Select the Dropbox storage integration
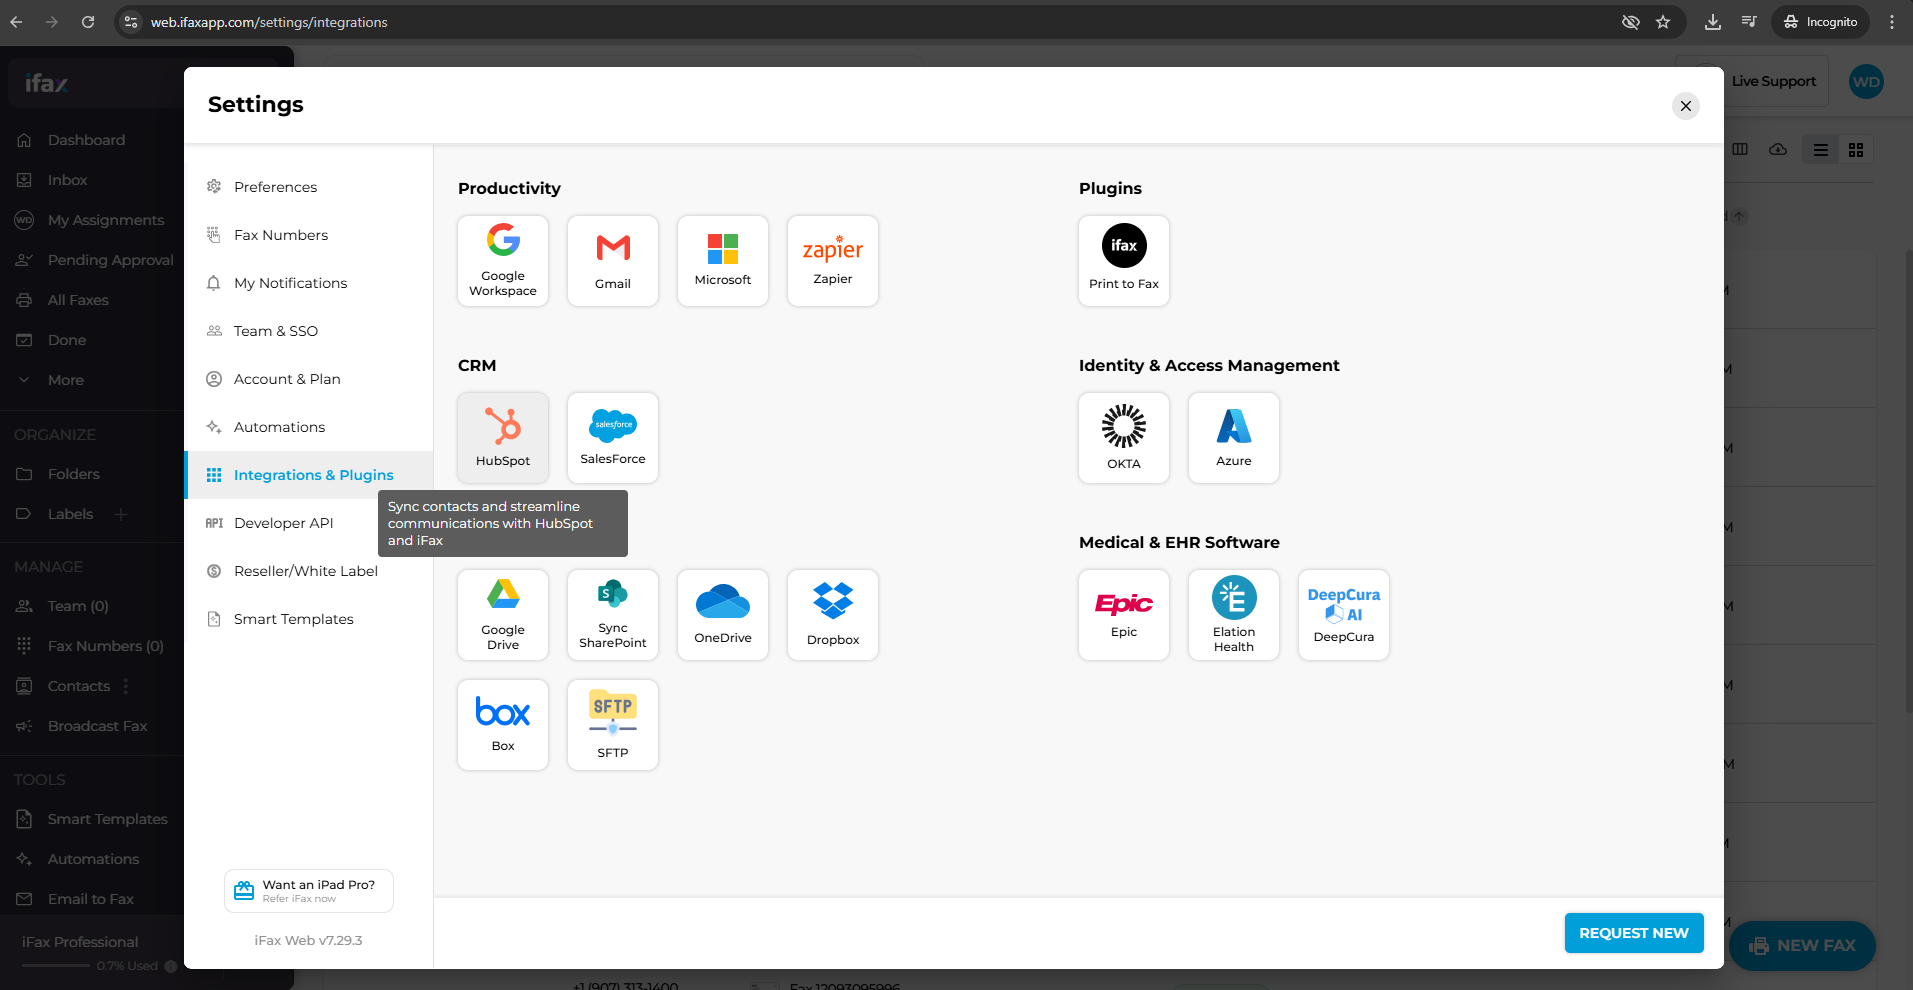 coord(832,614)
